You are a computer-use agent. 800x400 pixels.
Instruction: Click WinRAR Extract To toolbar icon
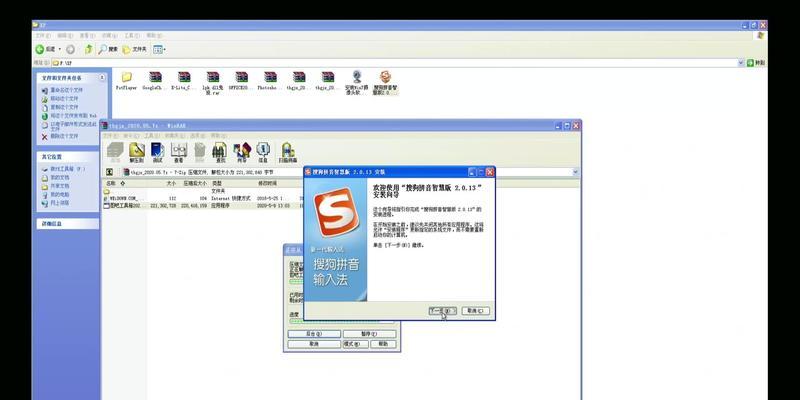[136, 152]
